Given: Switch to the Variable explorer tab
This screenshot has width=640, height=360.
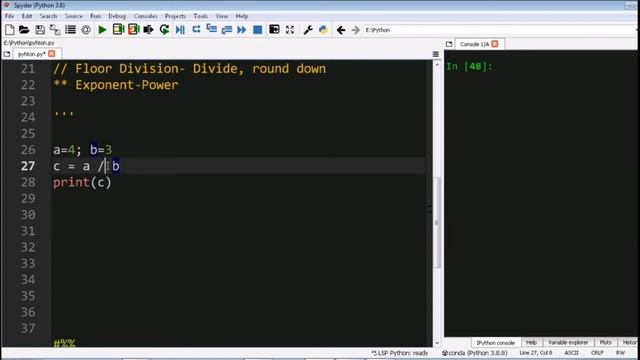Looking at the screenshot, I should 568,342.
